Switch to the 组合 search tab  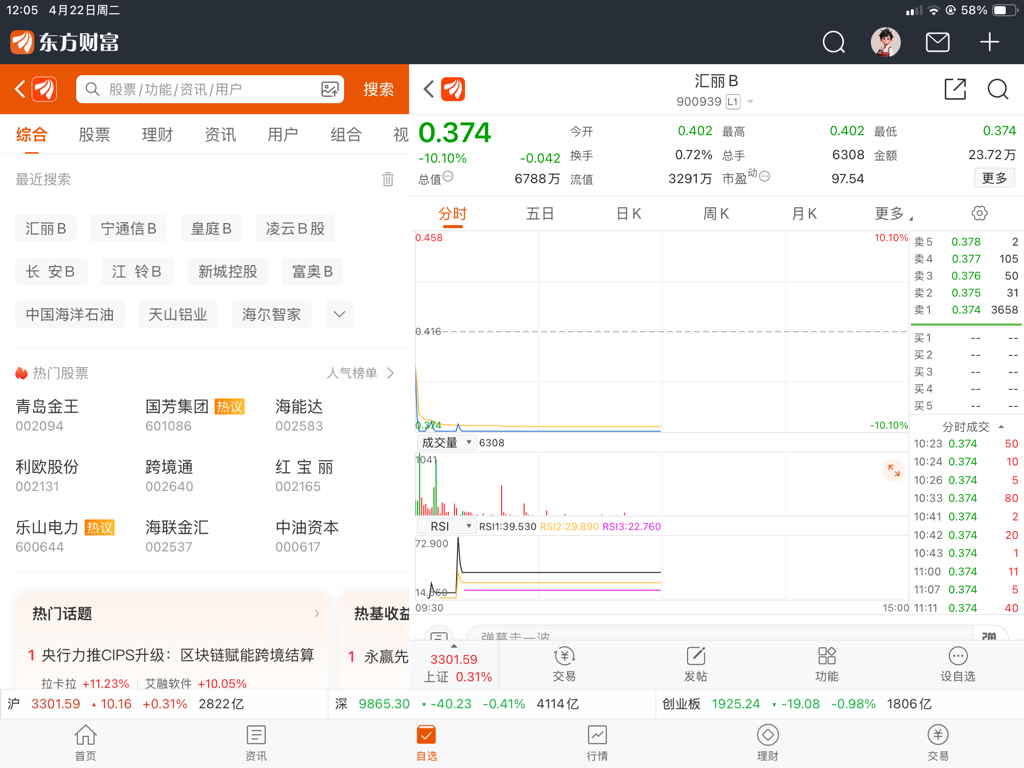345,135
